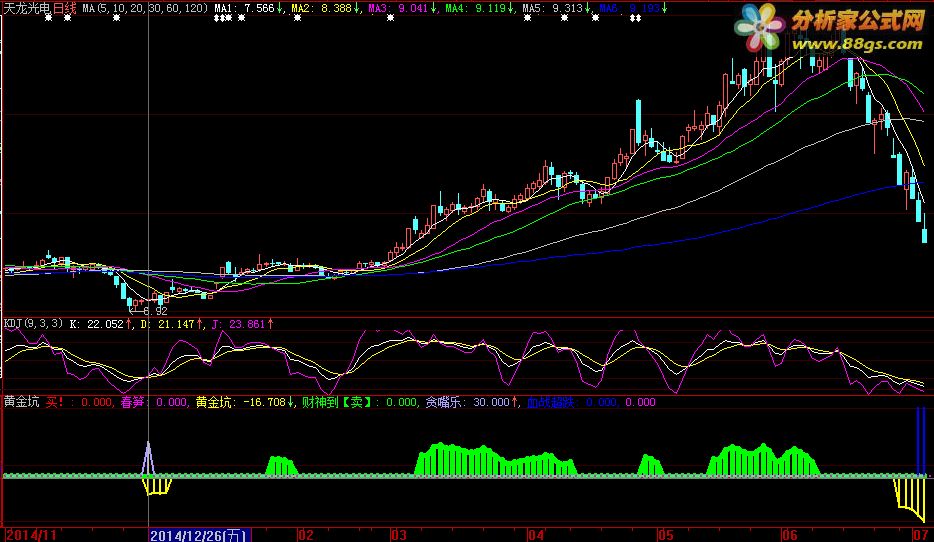
Task: Jump to the 05 month marker
Action: pos(665,534)
